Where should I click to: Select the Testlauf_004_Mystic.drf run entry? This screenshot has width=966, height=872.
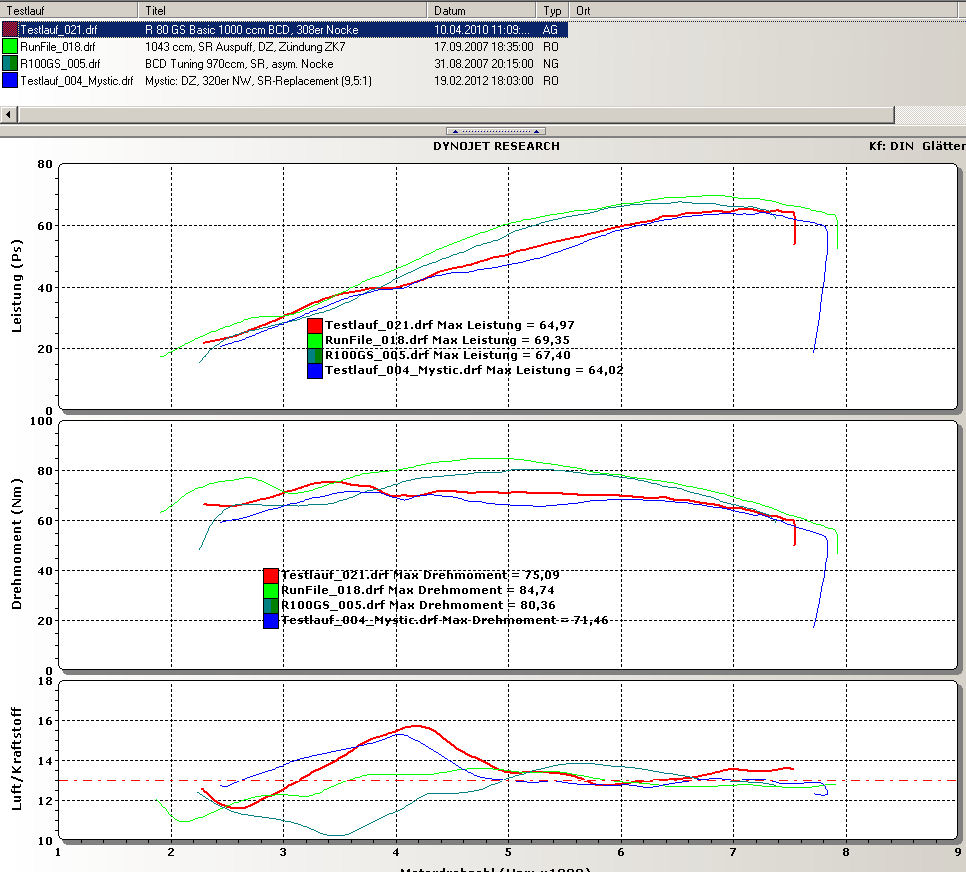pos(77,80)
